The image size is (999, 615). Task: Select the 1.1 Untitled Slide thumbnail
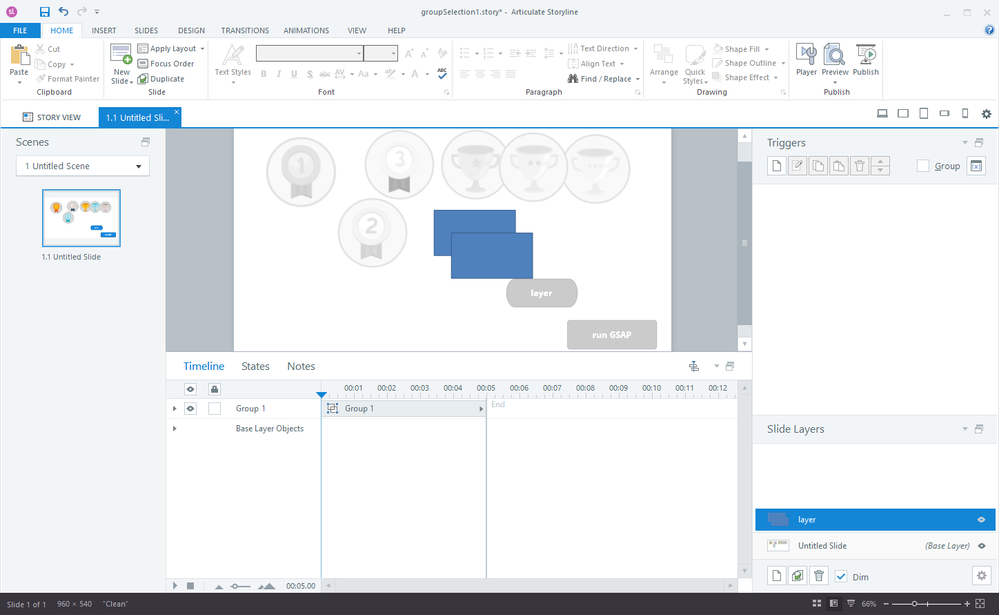[81, 218]
